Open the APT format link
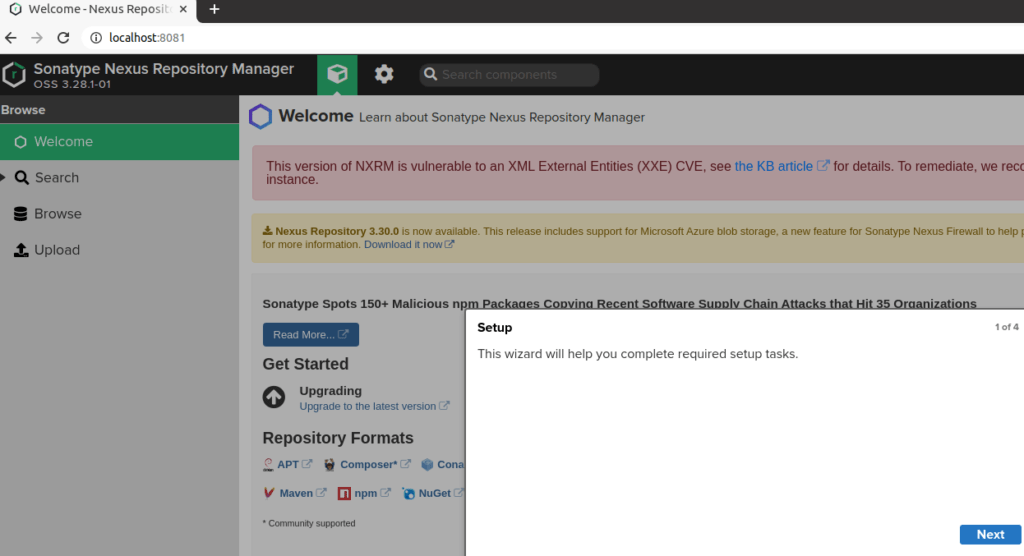This screenshot has width=1024, height=556. click(x=288, y=465)
